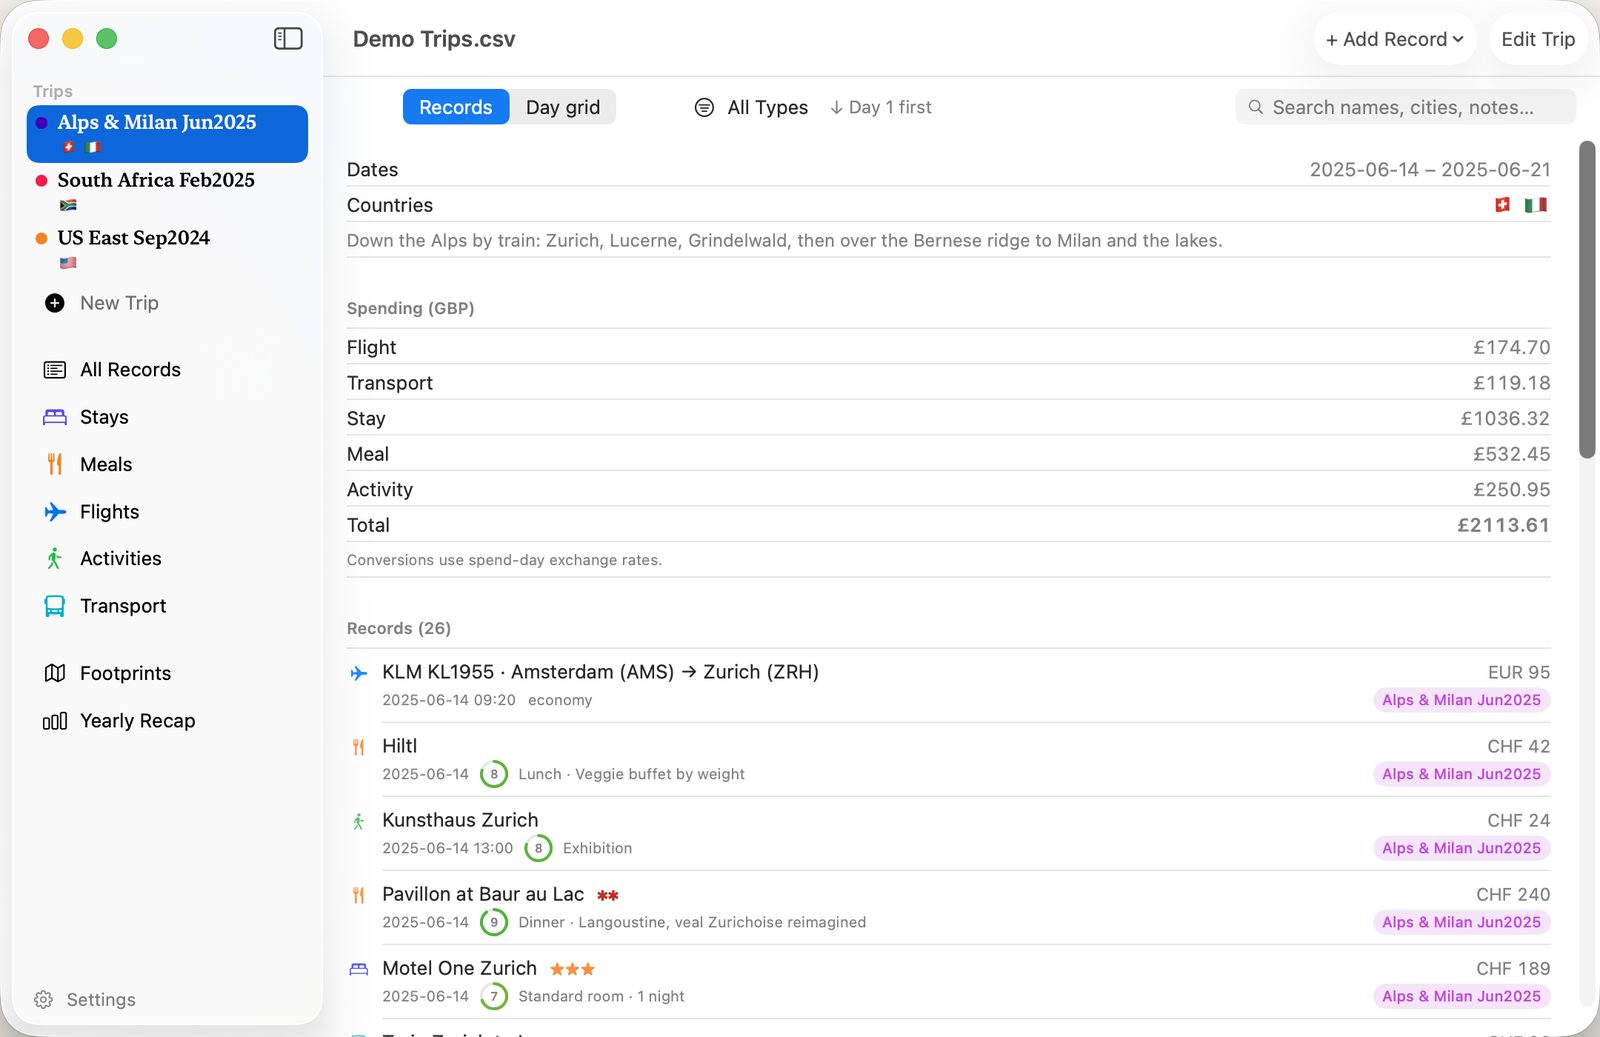
Task: Click the New Trip button label
Action: (119, 303)
